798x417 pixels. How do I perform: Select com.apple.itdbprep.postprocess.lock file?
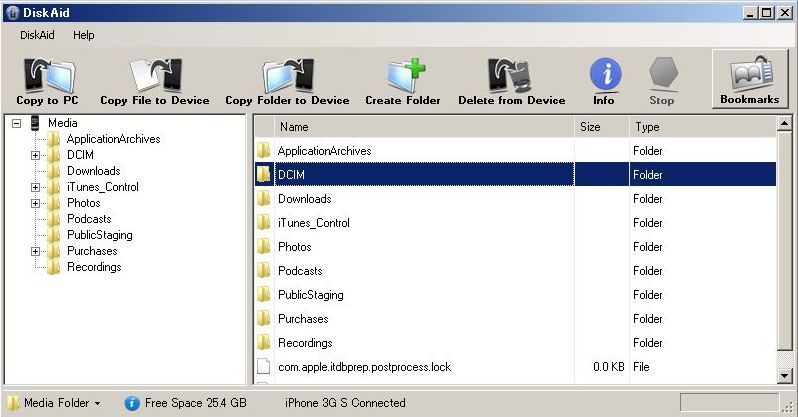pyautogui.click(x=516, y=367)
